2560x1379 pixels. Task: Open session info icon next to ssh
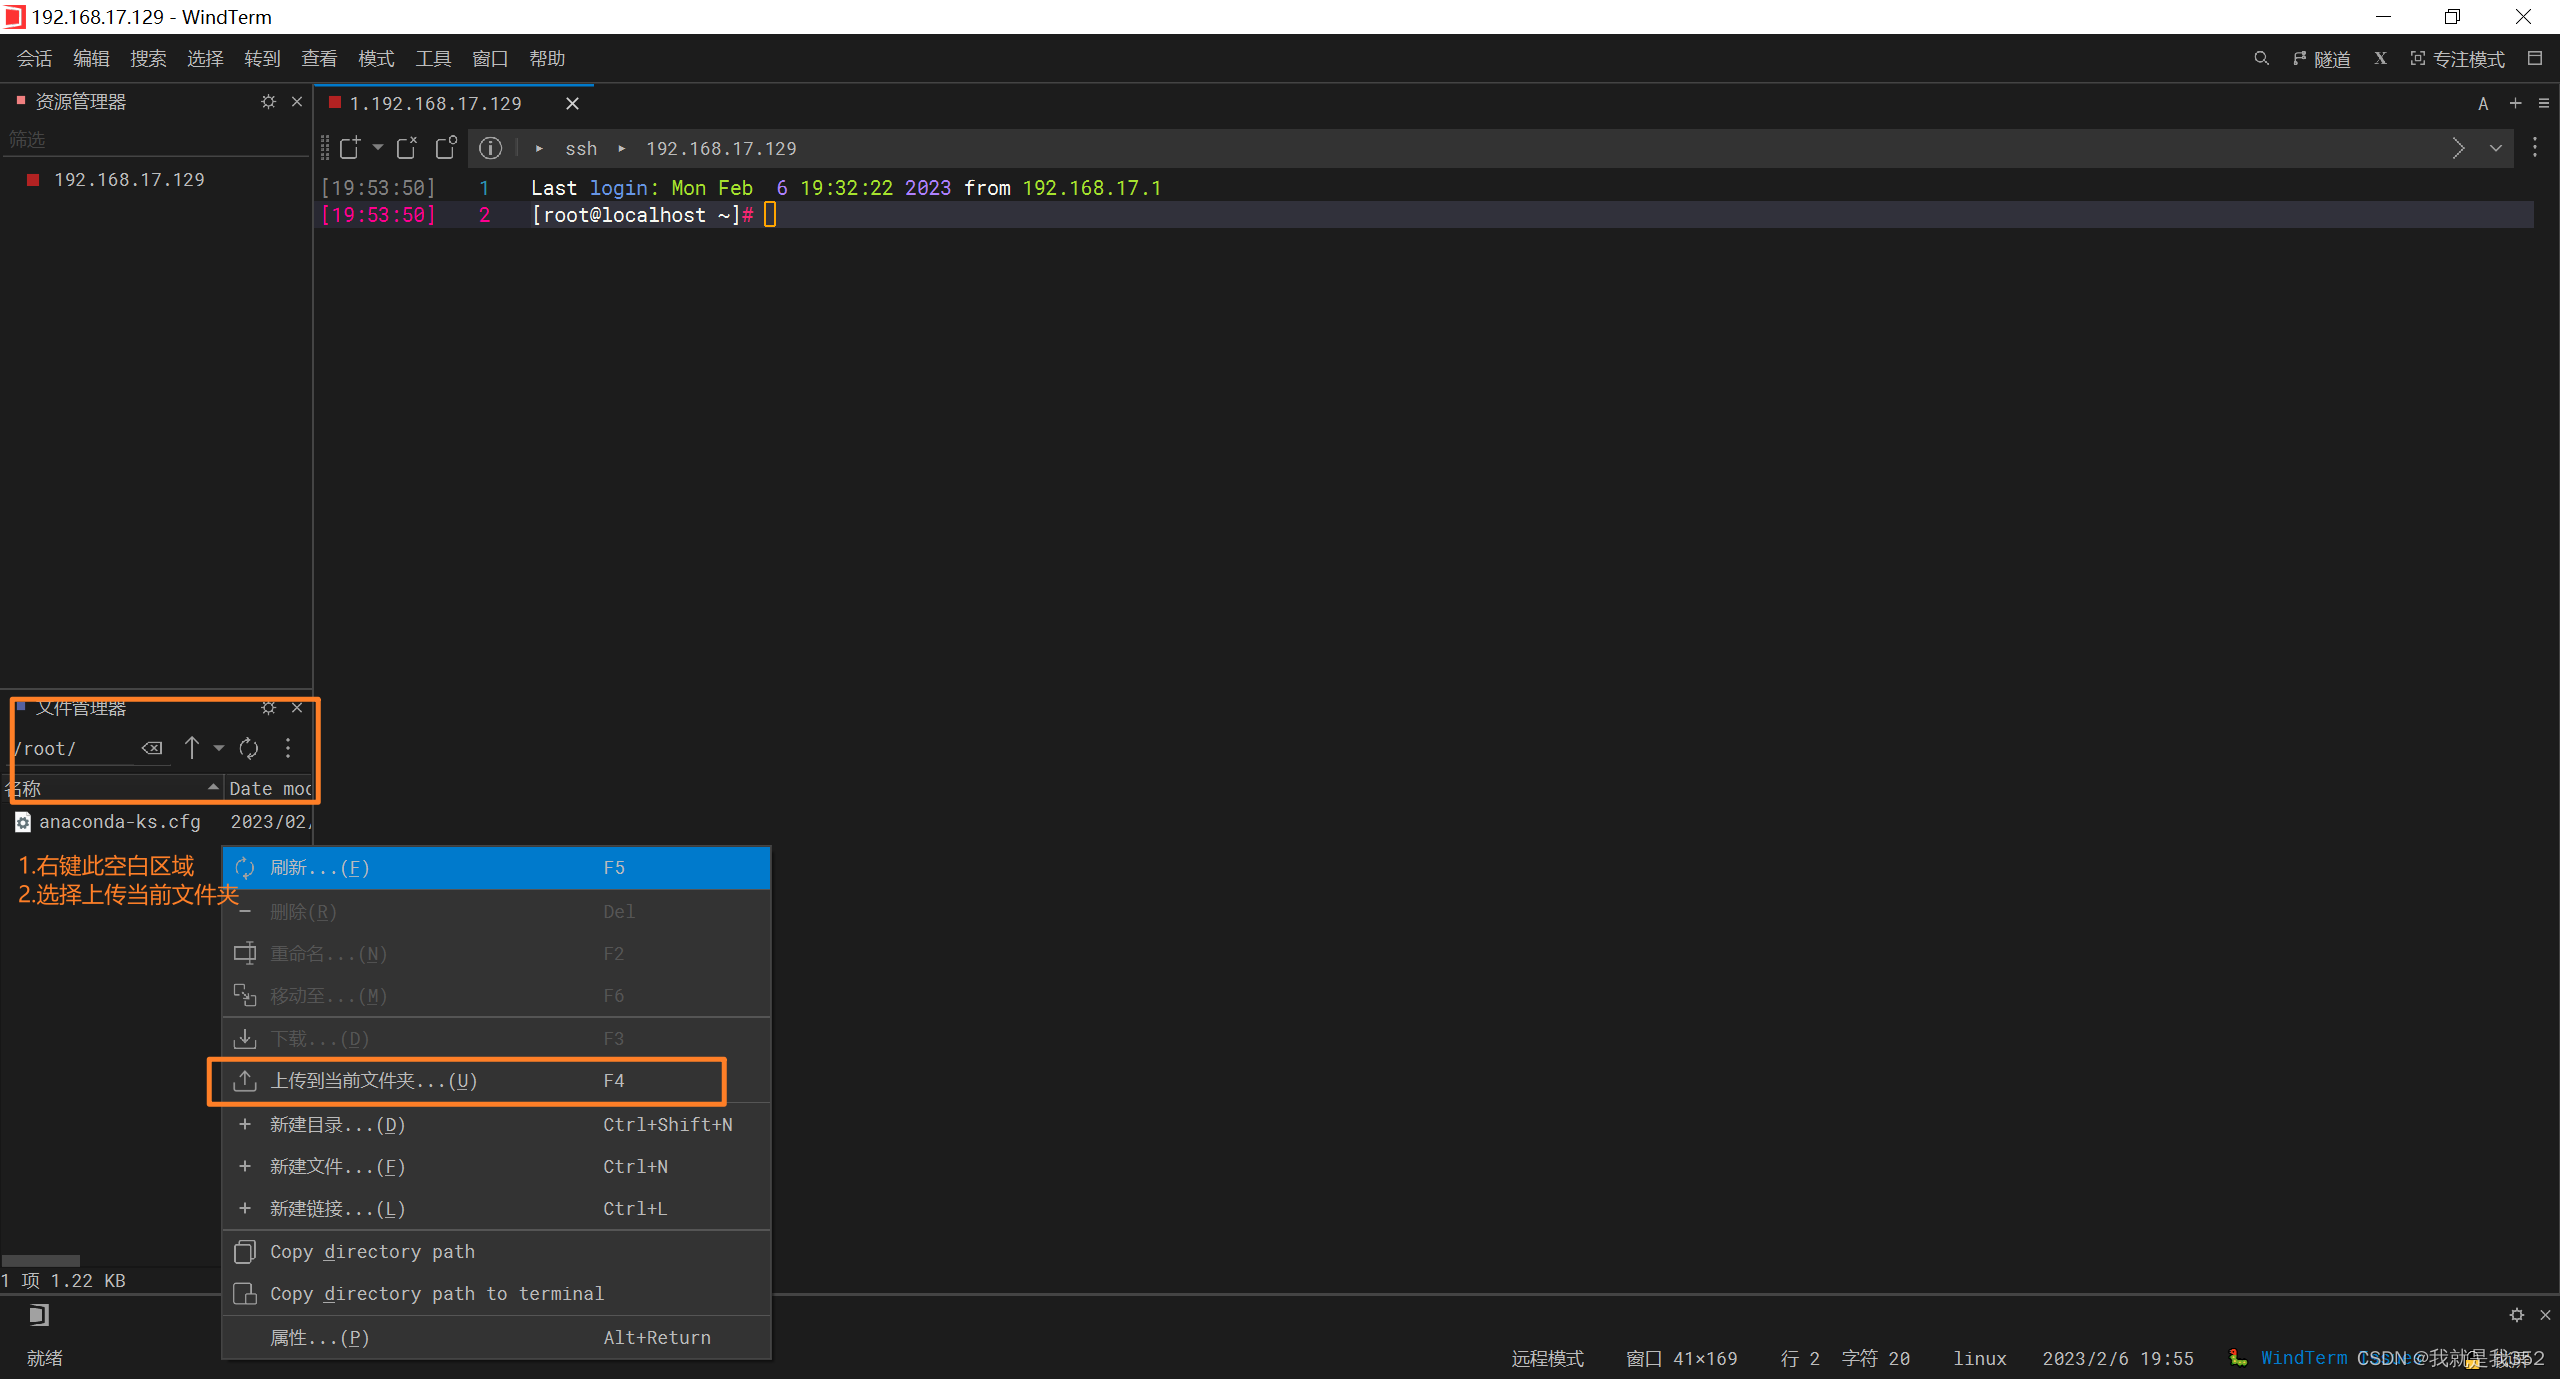(490, 148)
